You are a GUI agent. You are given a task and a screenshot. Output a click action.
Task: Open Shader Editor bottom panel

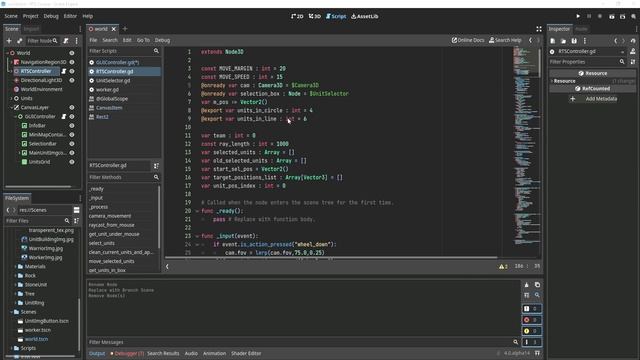pyautogui.click(x=246, y=353)
